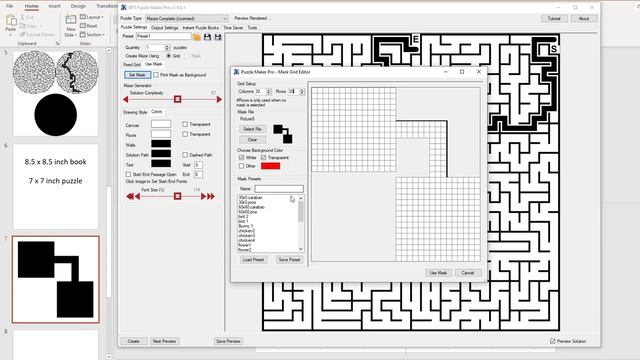This screenshot has width=640, height=360.
Task: Click Rows spinner in Grid Setup
Action: tap(302, 91)
